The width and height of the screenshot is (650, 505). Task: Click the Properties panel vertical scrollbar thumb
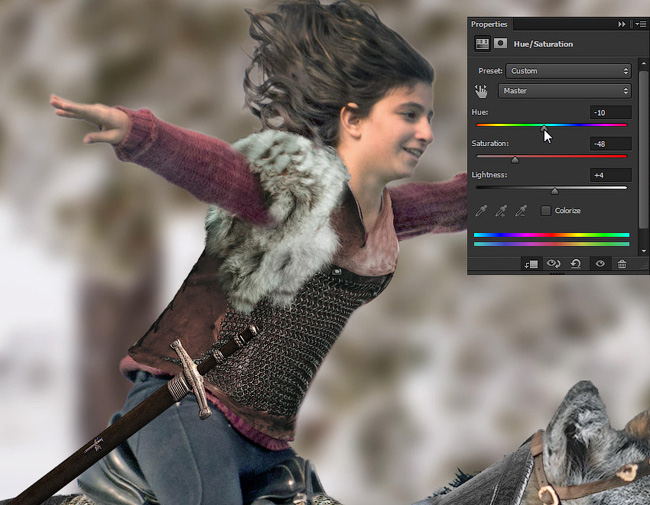point(643,149)
